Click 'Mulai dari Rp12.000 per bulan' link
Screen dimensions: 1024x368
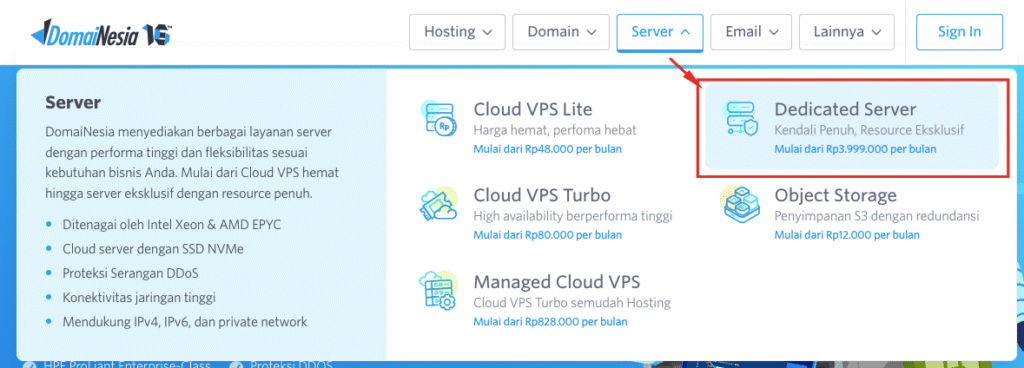click(847, 235)
